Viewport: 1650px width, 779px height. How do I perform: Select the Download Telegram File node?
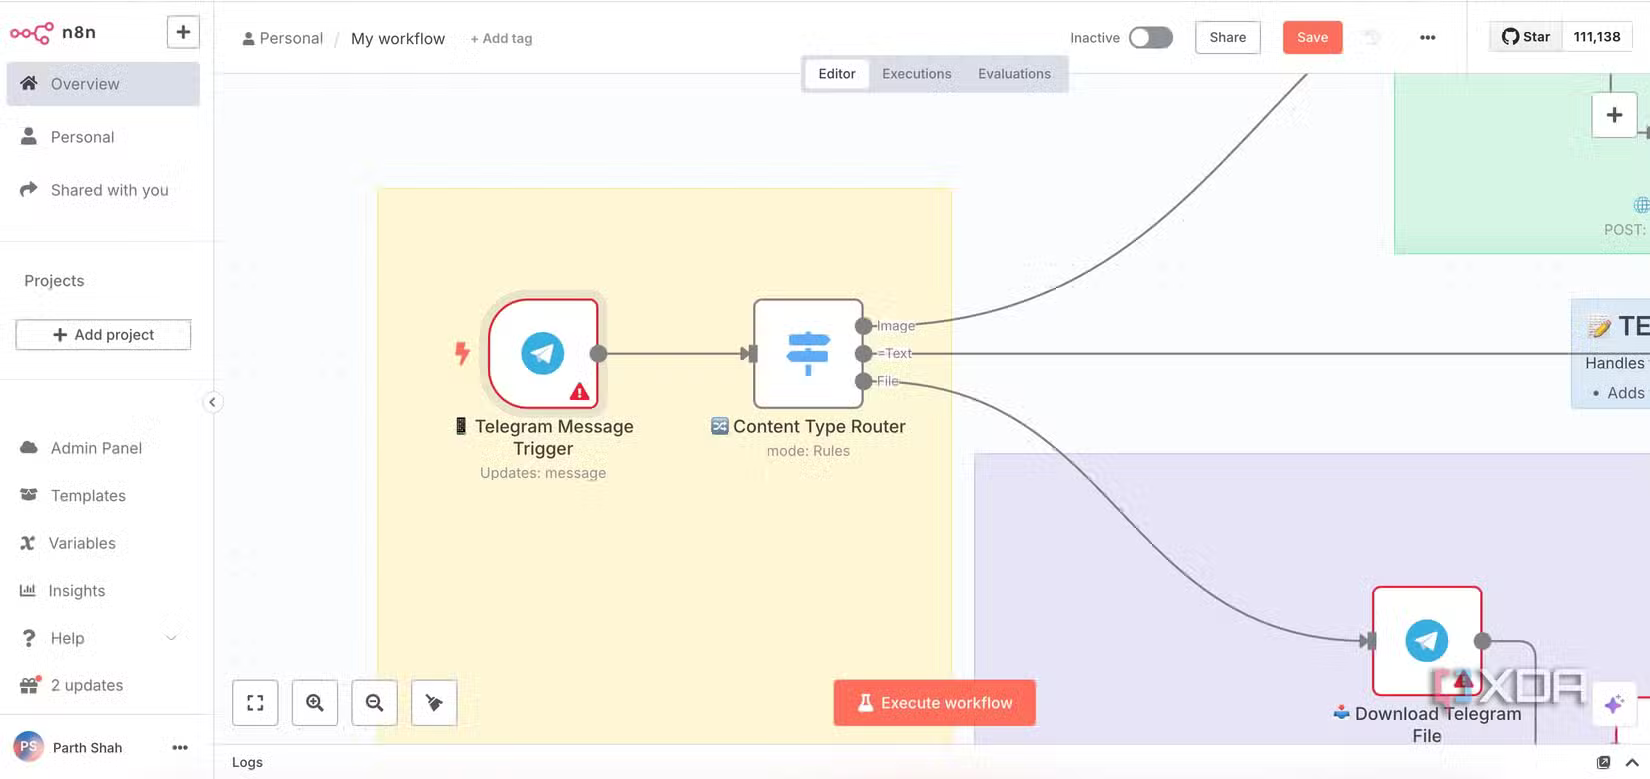[1426, 640]
